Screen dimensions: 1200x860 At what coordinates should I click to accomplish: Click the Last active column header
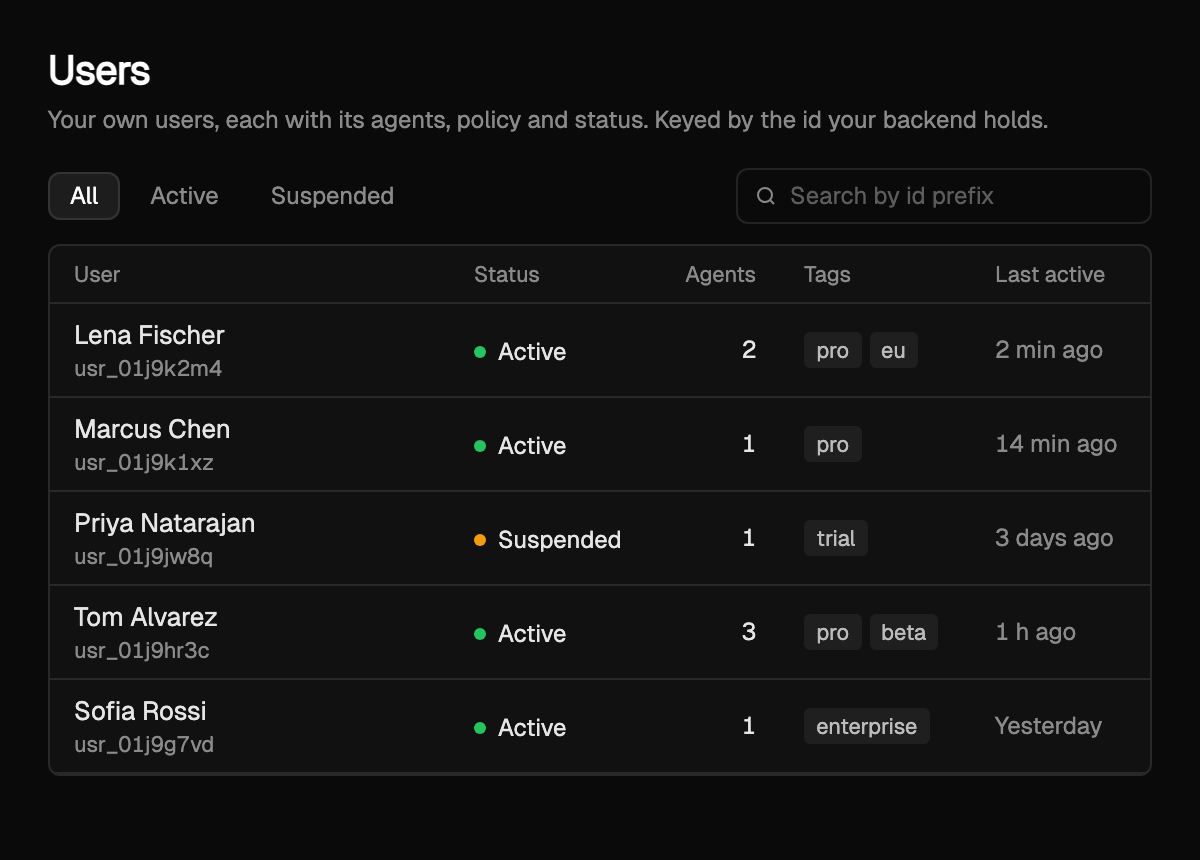click(1050, 275)
